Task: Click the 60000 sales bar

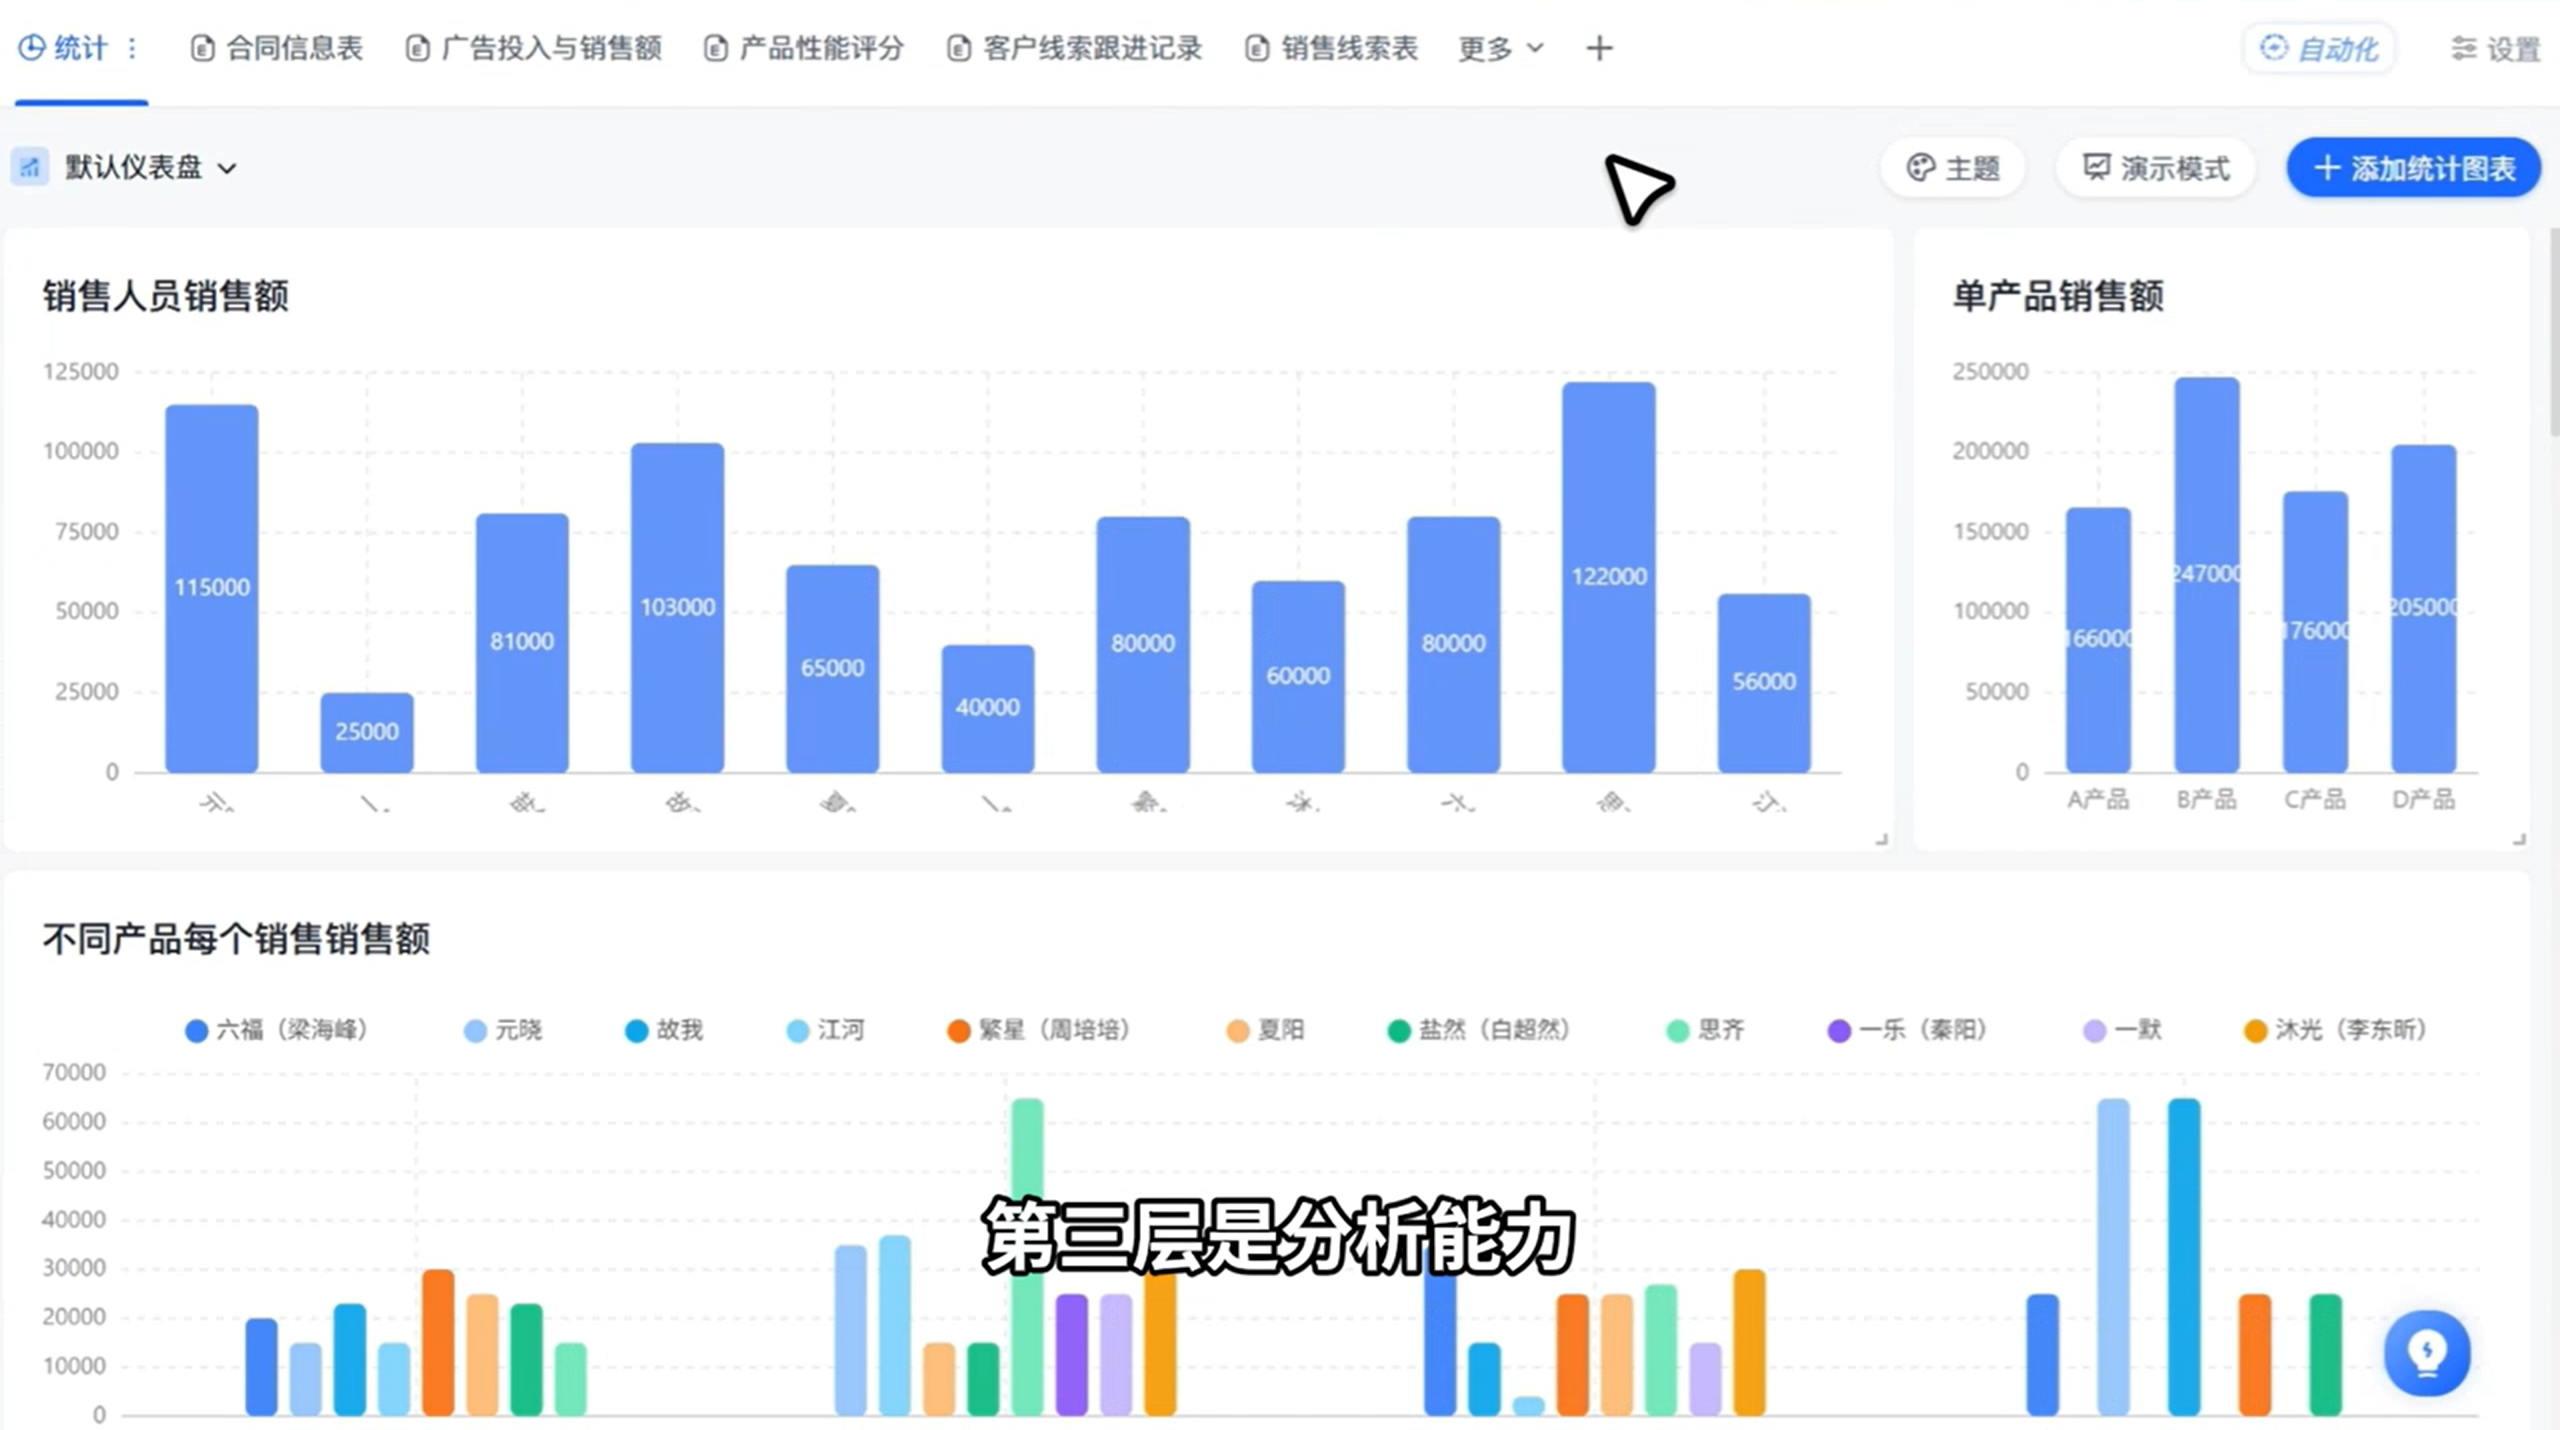Action: click(x=1298, y=676)
